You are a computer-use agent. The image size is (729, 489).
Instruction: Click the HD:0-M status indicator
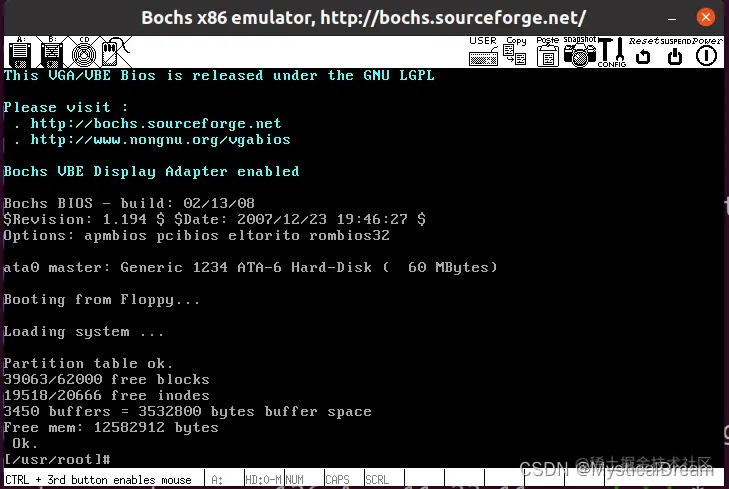coord(264,479)
